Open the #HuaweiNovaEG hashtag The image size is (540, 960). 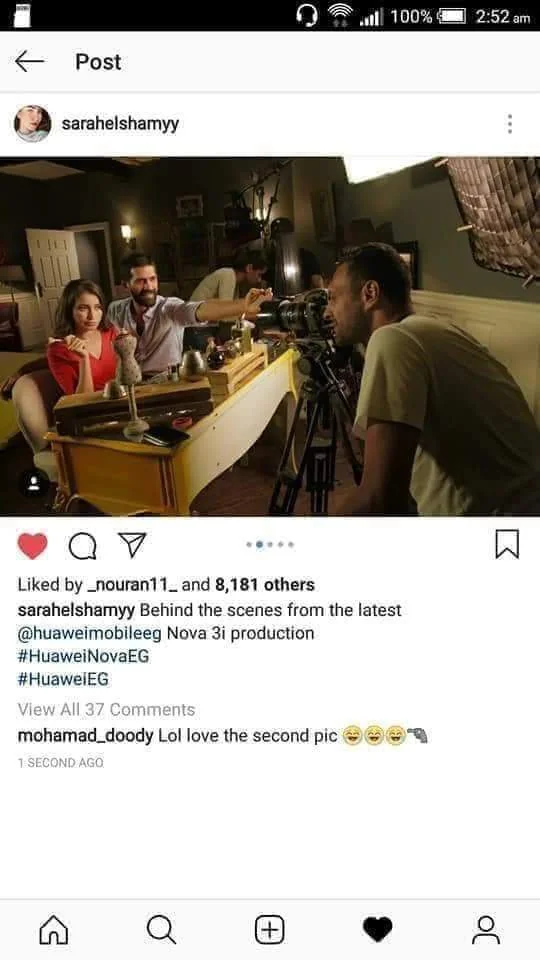click(x=83, y=656)
